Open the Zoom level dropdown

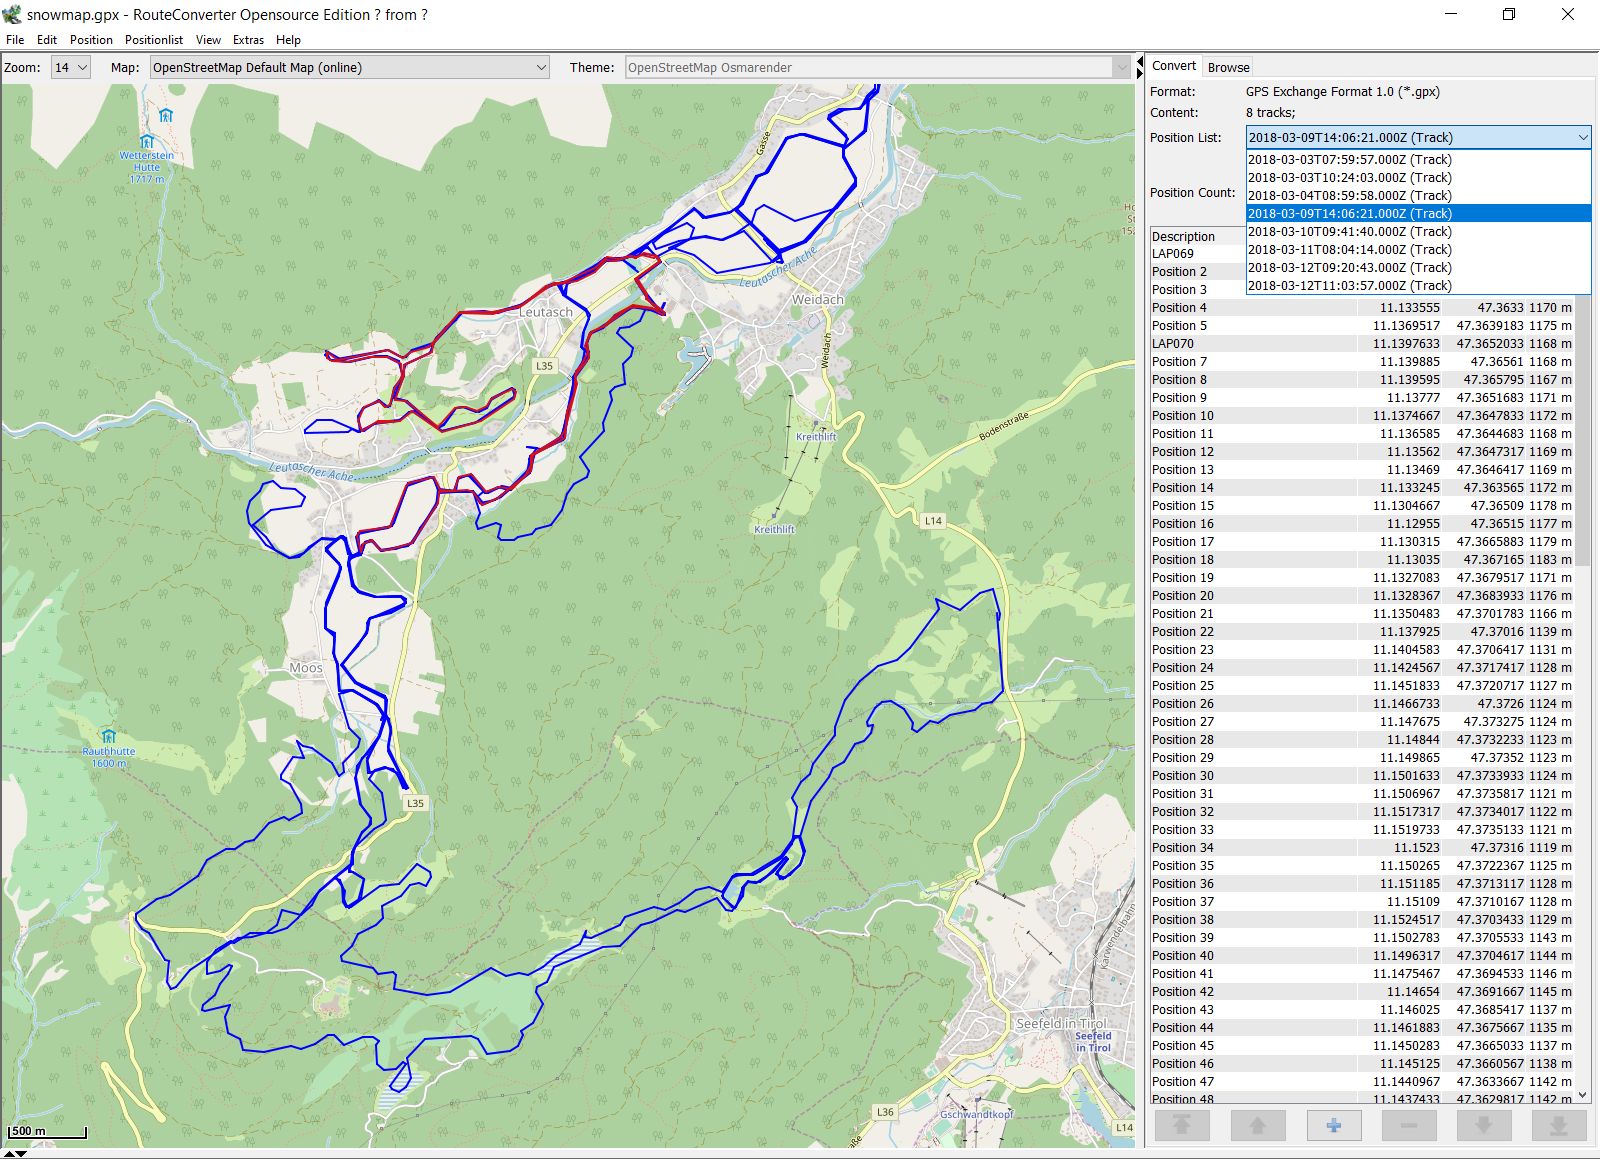[x=71, y=68]
